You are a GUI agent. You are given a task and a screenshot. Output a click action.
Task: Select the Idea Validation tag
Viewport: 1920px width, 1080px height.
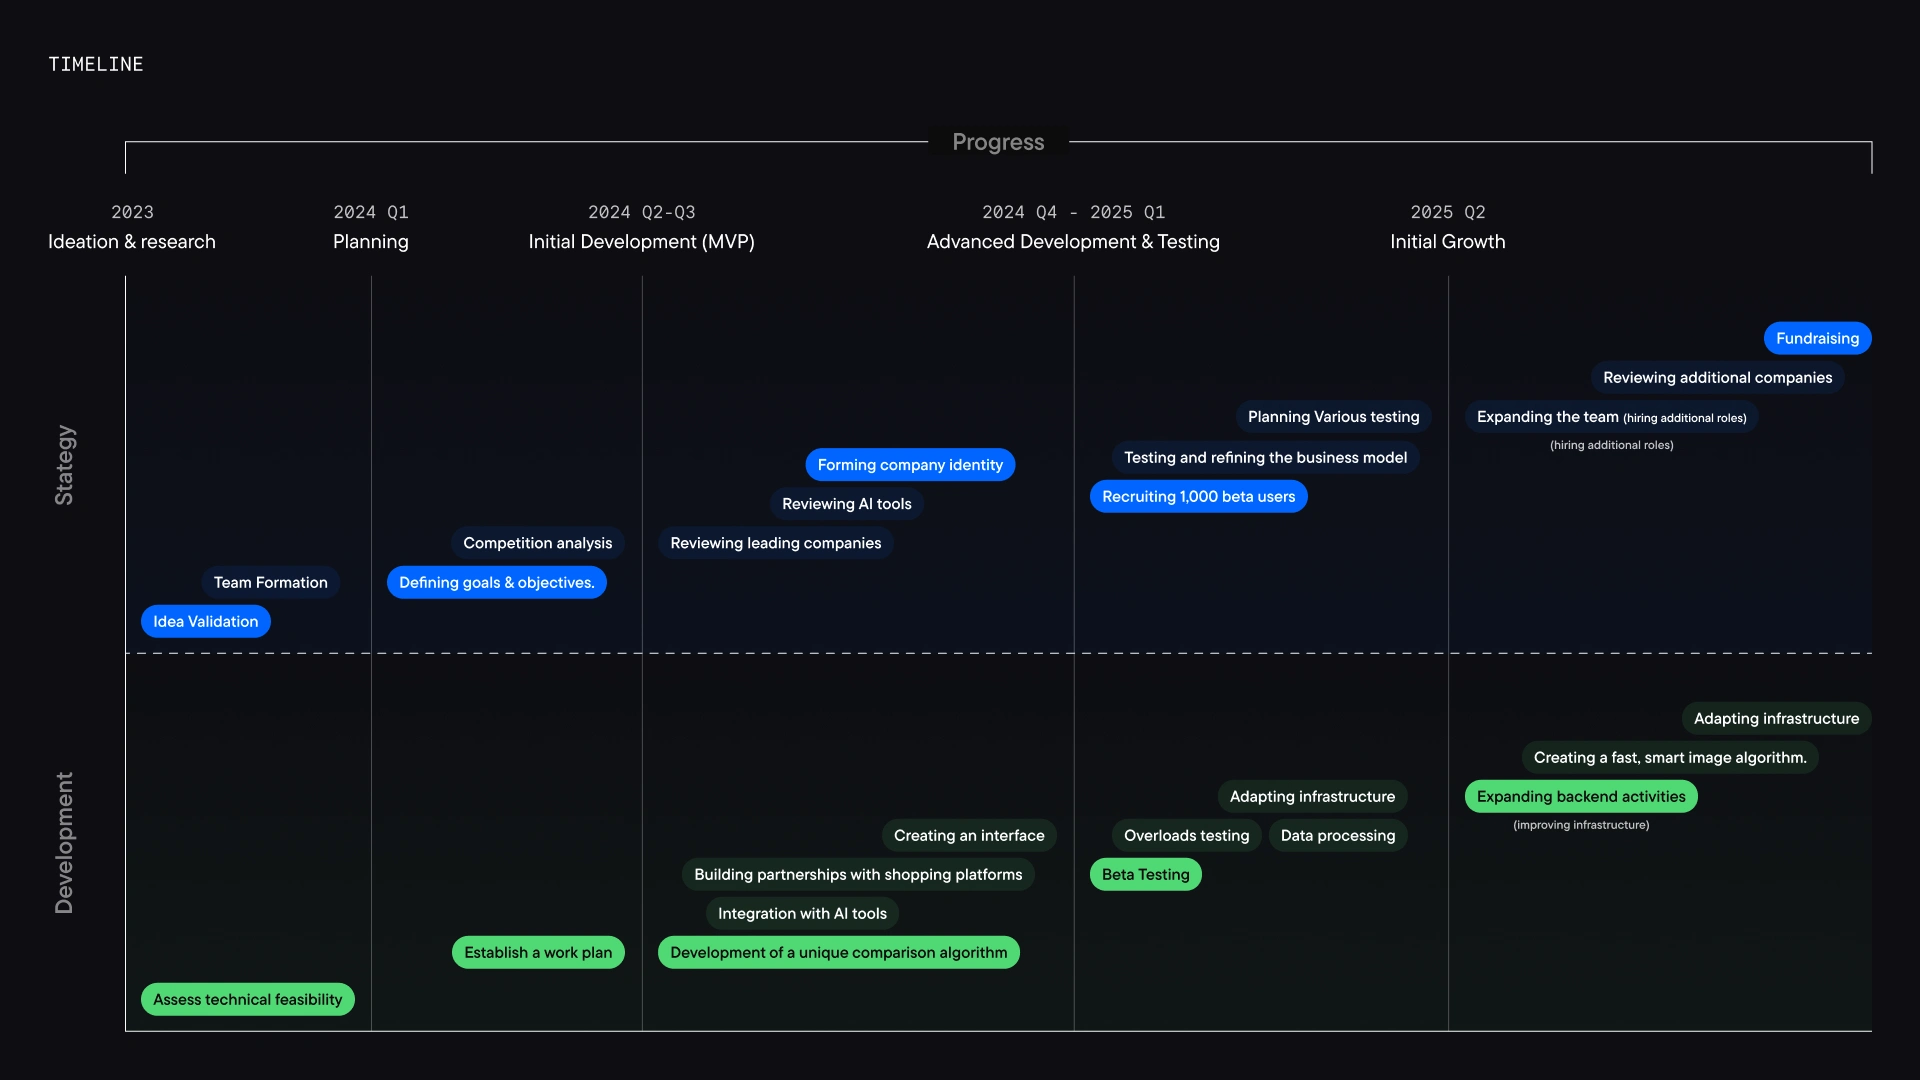point(205,621)
